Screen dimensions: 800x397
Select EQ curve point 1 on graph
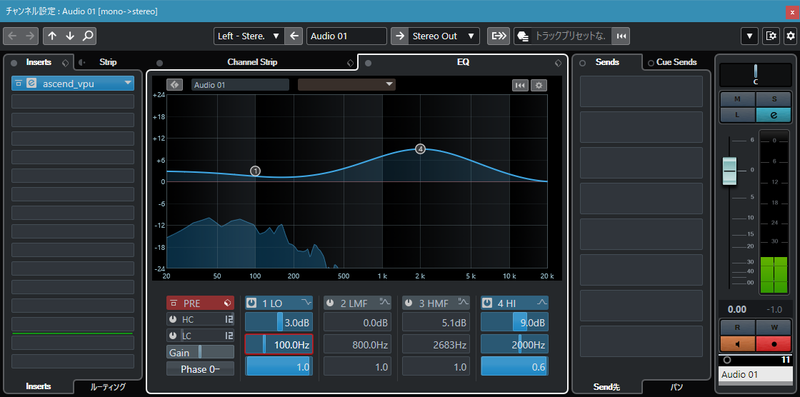(256, 171)
